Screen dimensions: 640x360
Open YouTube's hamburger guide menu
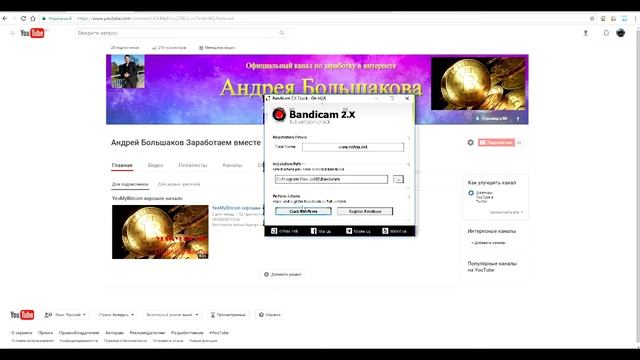tap(12, 33)
